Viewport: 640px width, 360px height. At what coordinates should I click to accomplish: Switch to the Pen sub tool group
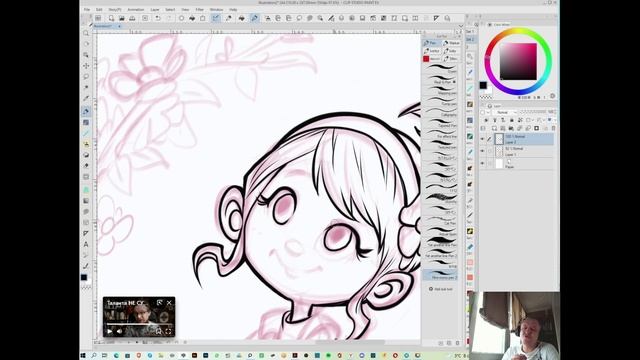pyautogui.click(x=431, y=43)
